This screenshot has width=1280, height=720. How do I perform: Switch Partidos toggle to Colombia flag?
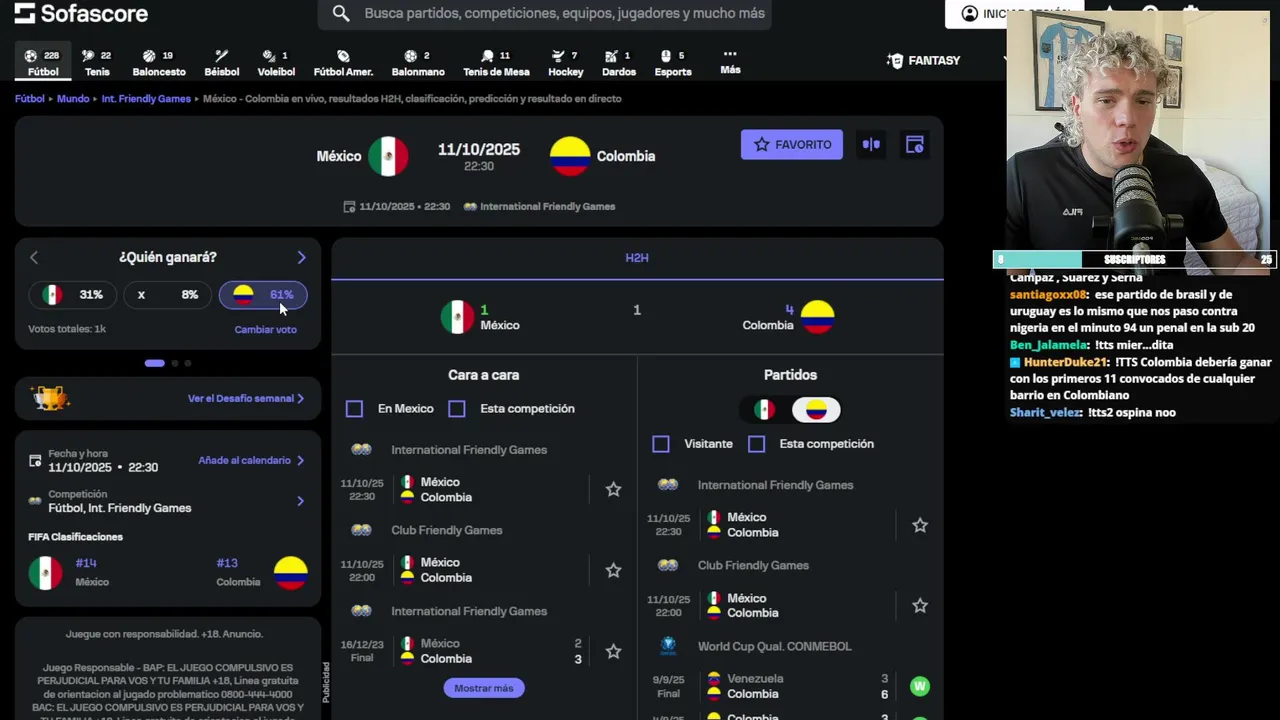coord(816,410)
